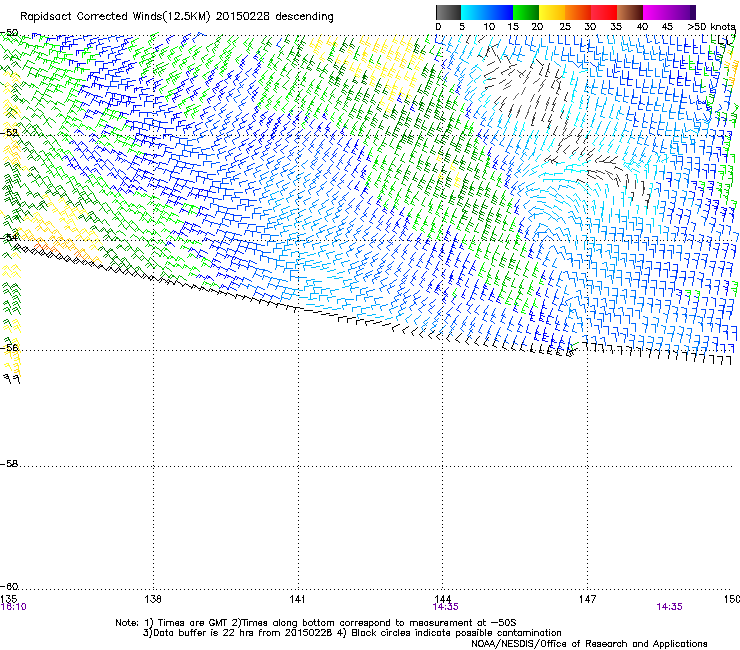Click the note '1) Times are GMT'
Screen dimensions: 740x650
(x=186, y=623)
